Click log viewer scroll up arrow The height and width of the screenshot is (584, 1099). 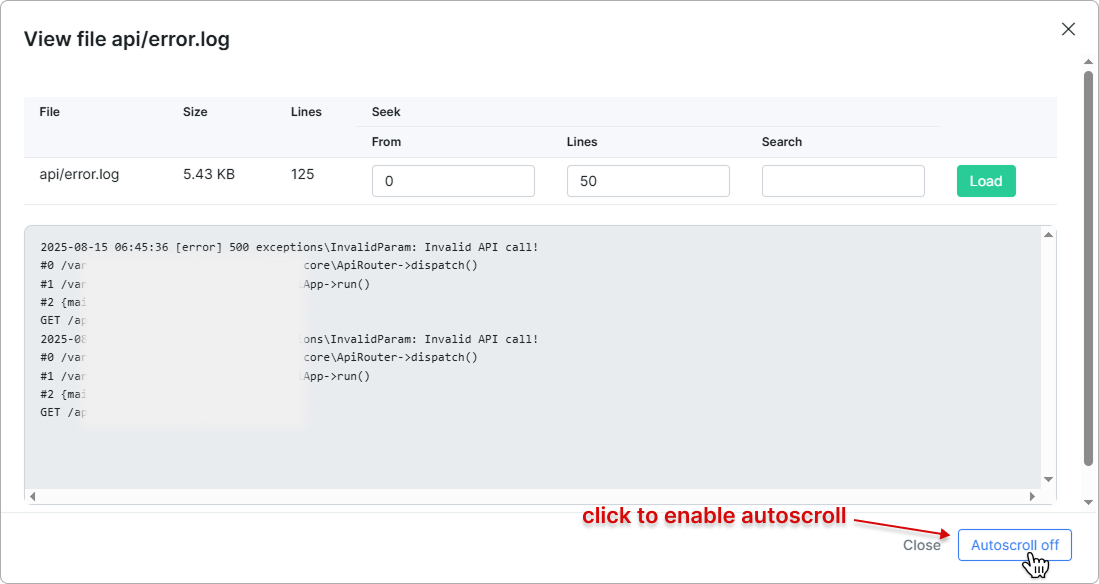(x=1048, y=235)
